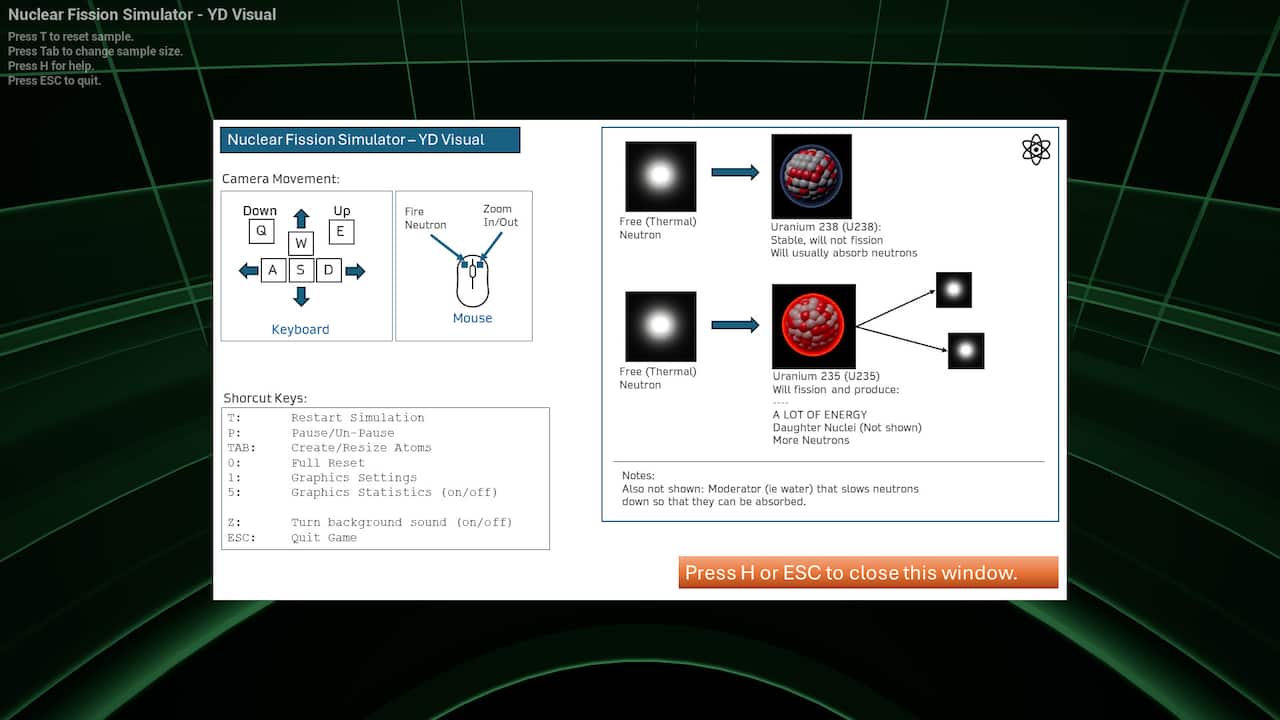
Task: Click the up arrow above W key
Action: pyautogui.click(x=301, y=218)
